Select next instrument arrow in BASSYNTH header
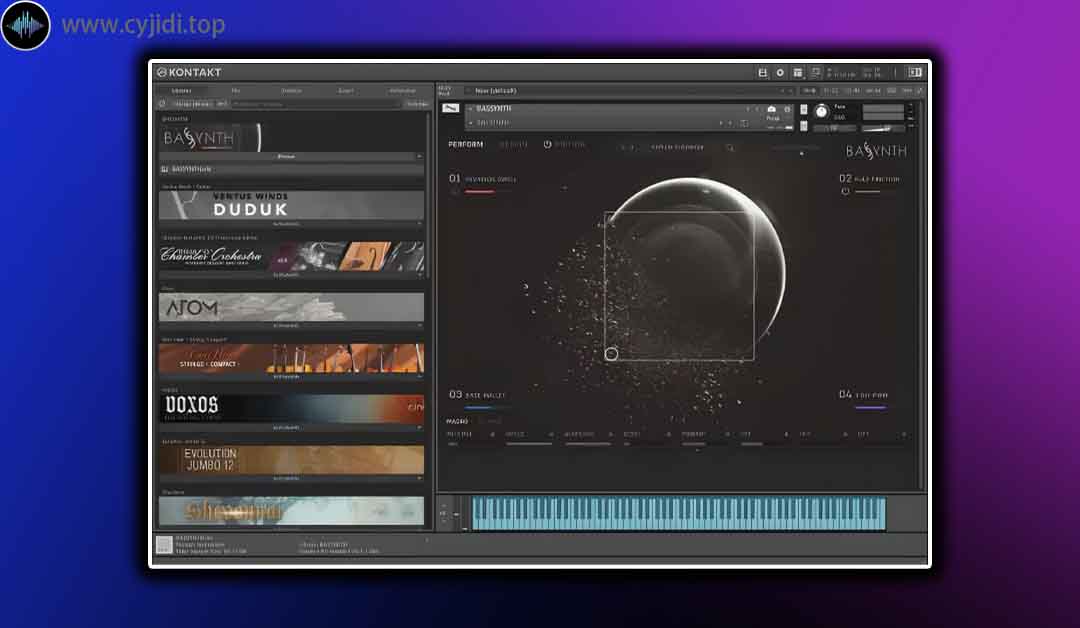Image resolution: width=1080 pixels, height=628 pixels. pos(757,109)
